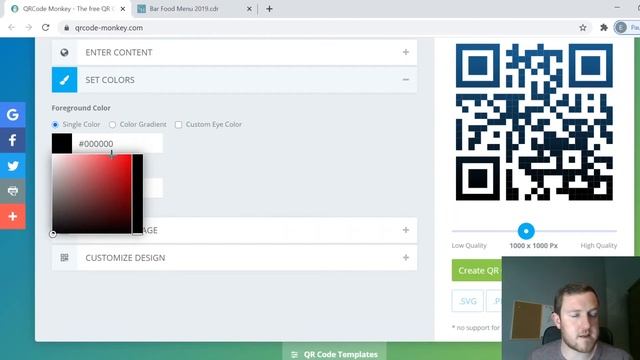Click the black foreground color swatch
Screen dimensions: 640x360
pos(62,144)
